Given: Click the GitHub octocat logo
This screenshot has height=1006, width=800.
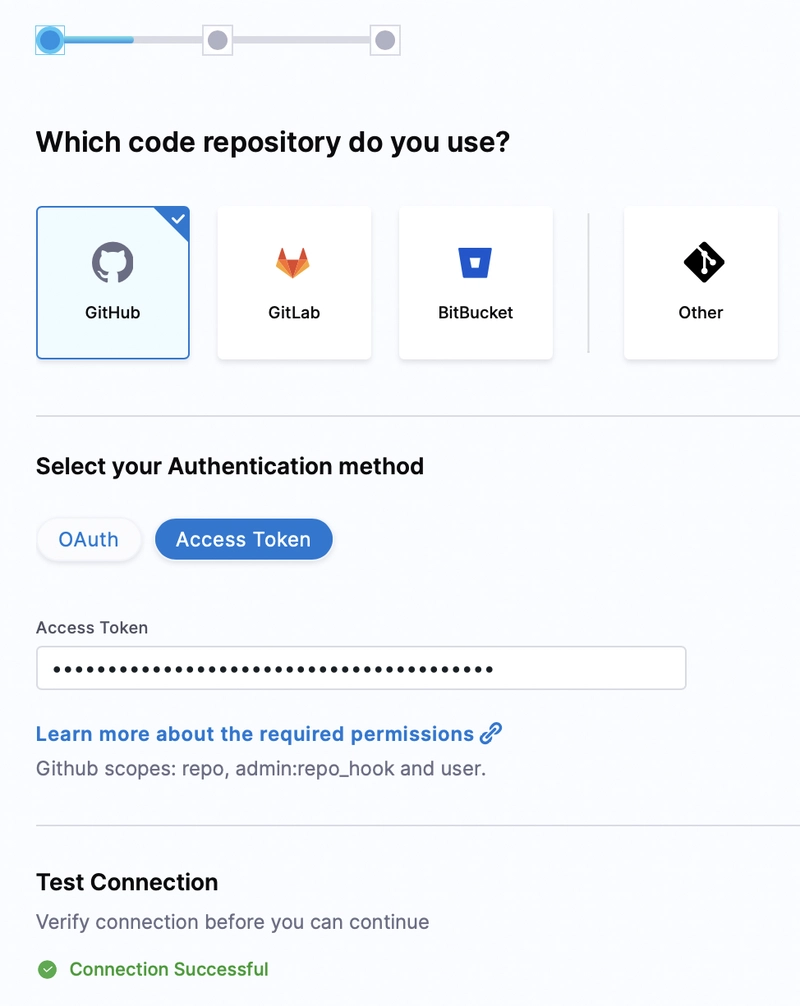Looking at the screenshot, I should coord(113,263).
